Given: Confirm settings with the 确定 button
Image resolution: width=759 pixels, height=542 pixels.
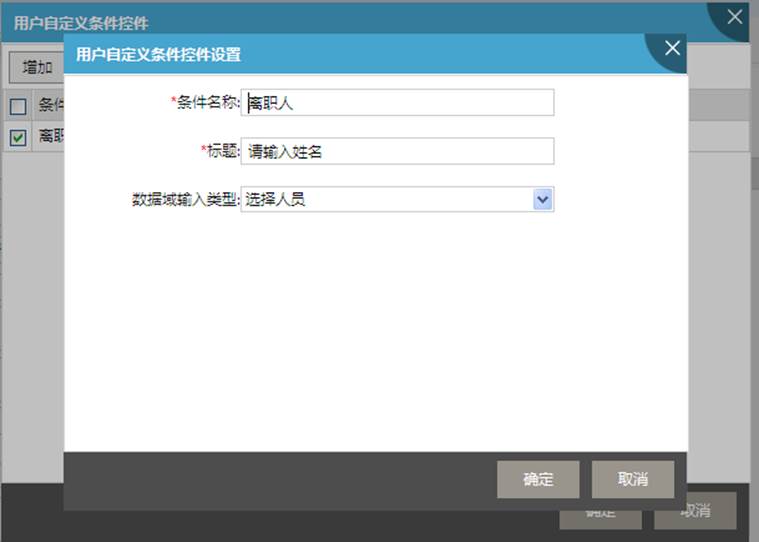Looking at the screenshot, I should coord(538,479).
